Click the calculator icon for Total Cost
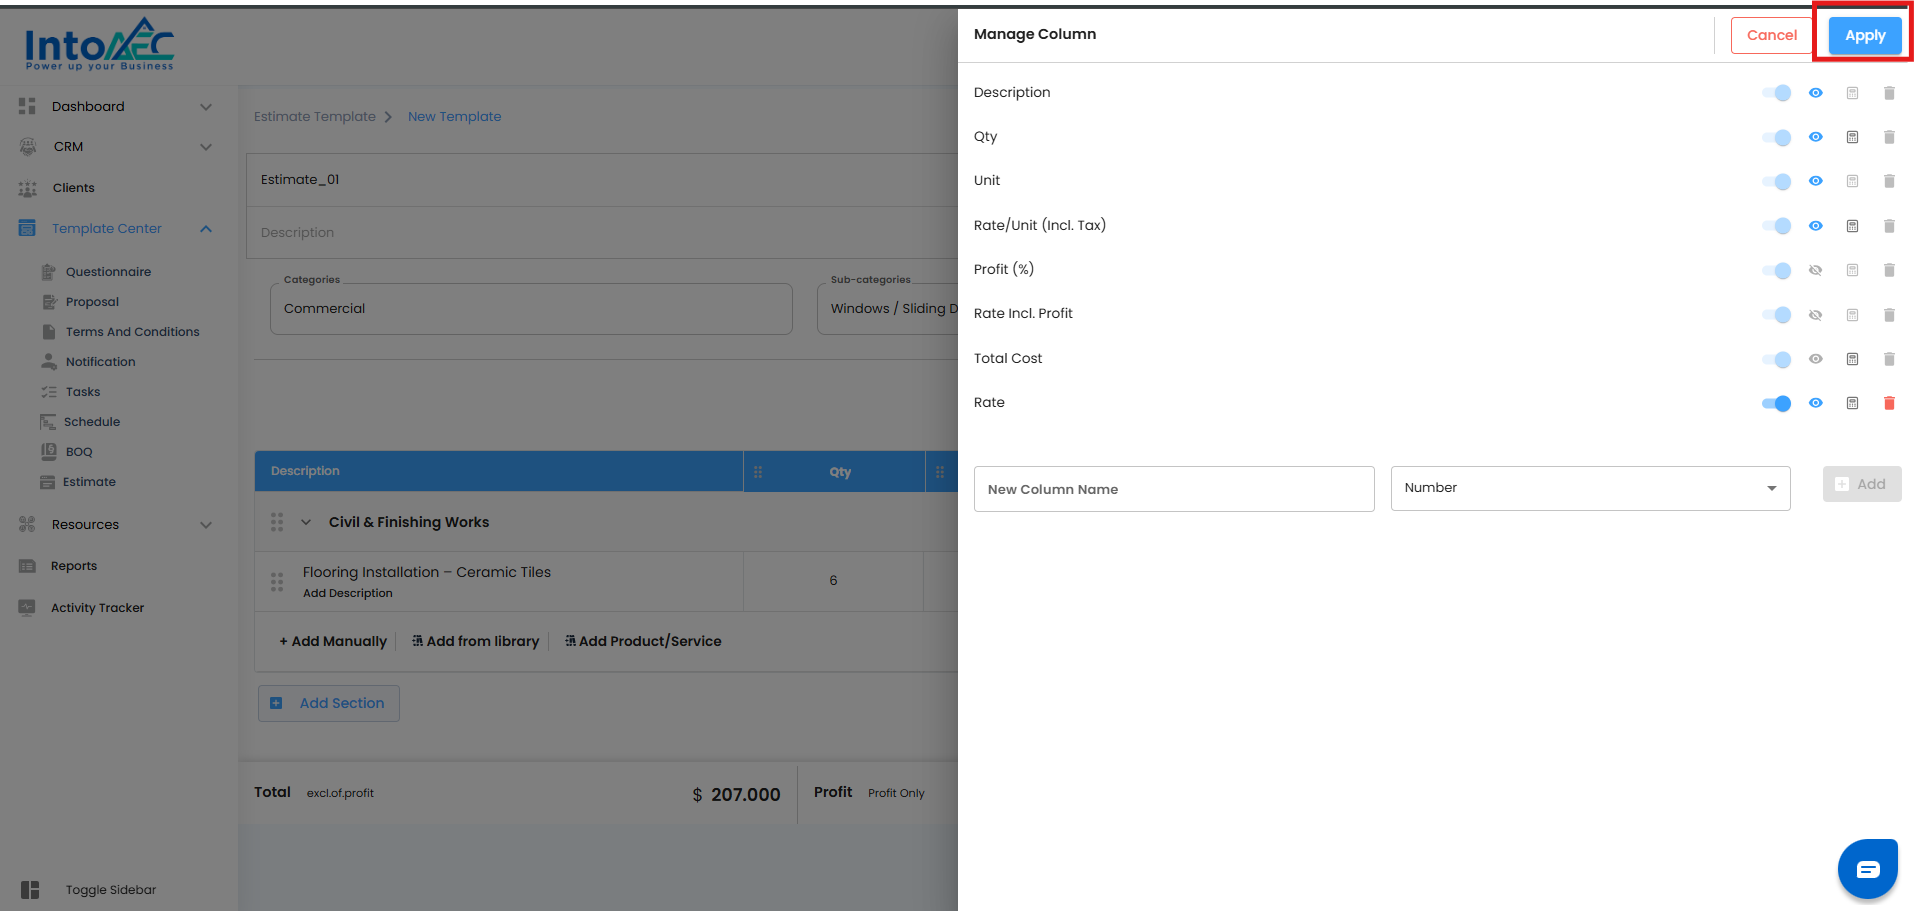This screenshot has width=1914, height=911. [1852, 359]
